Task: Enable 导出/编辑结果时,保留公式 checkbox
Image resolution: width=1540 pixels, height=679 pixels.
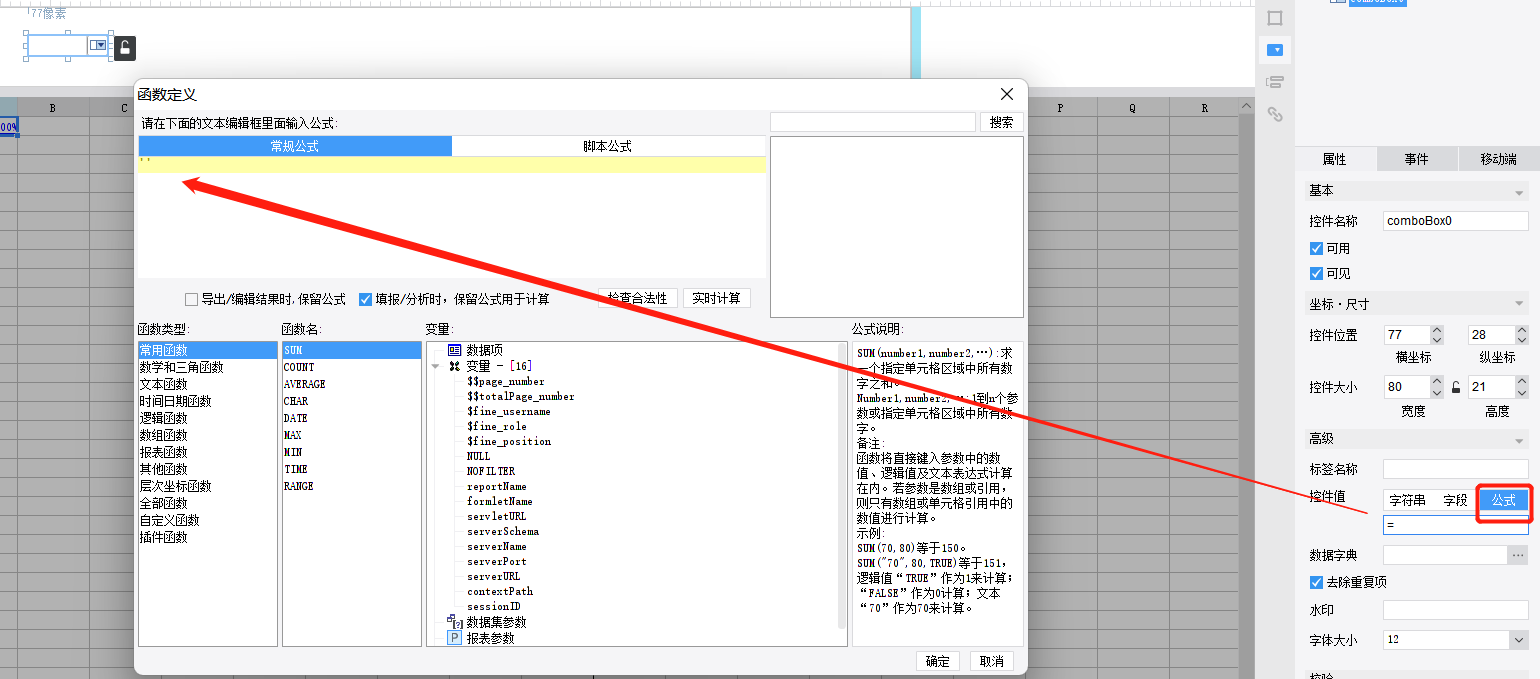Action: click(x=191, y=299)
